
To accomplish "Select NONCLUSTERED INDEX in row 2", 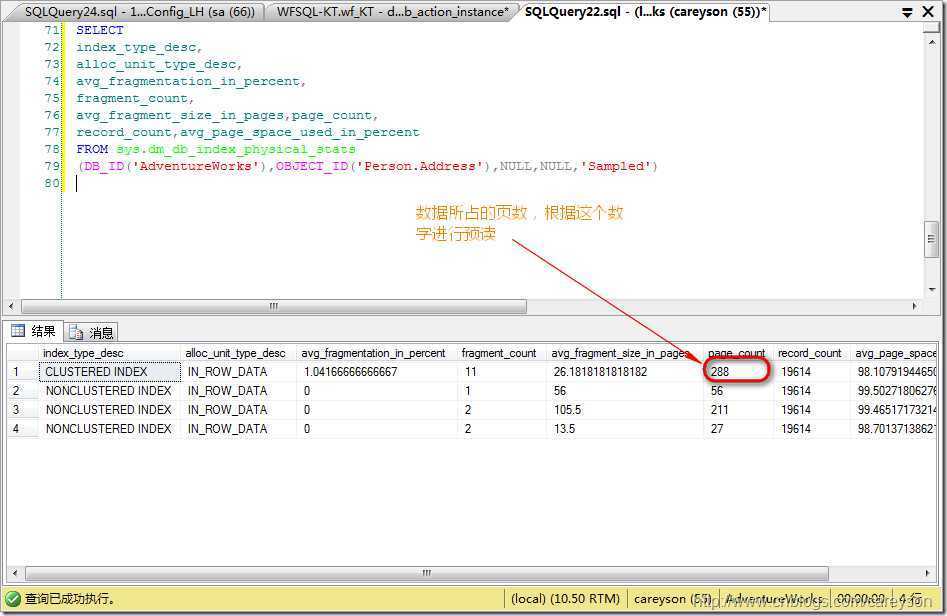I will 110,391.
